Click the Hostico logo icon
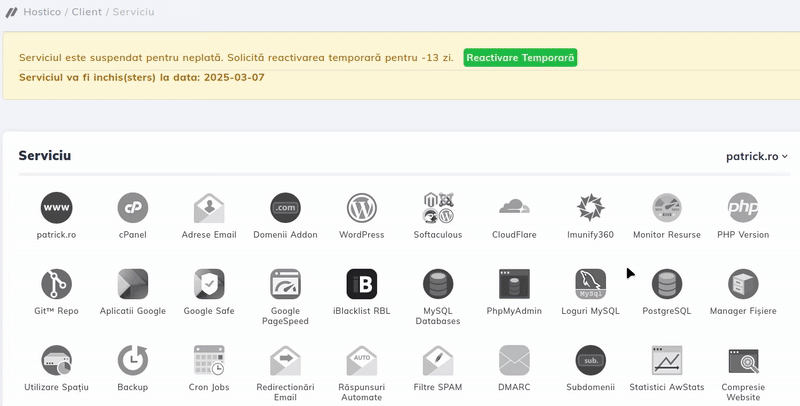Viewport: 800px width, 406px height. coord(11,12)
